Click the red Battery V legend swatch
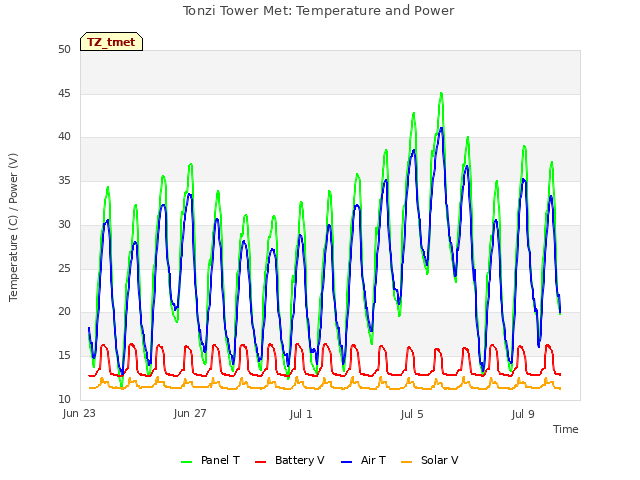Image resolution: width=640 pixels, height=480 pixels. [x=260, y=462]
